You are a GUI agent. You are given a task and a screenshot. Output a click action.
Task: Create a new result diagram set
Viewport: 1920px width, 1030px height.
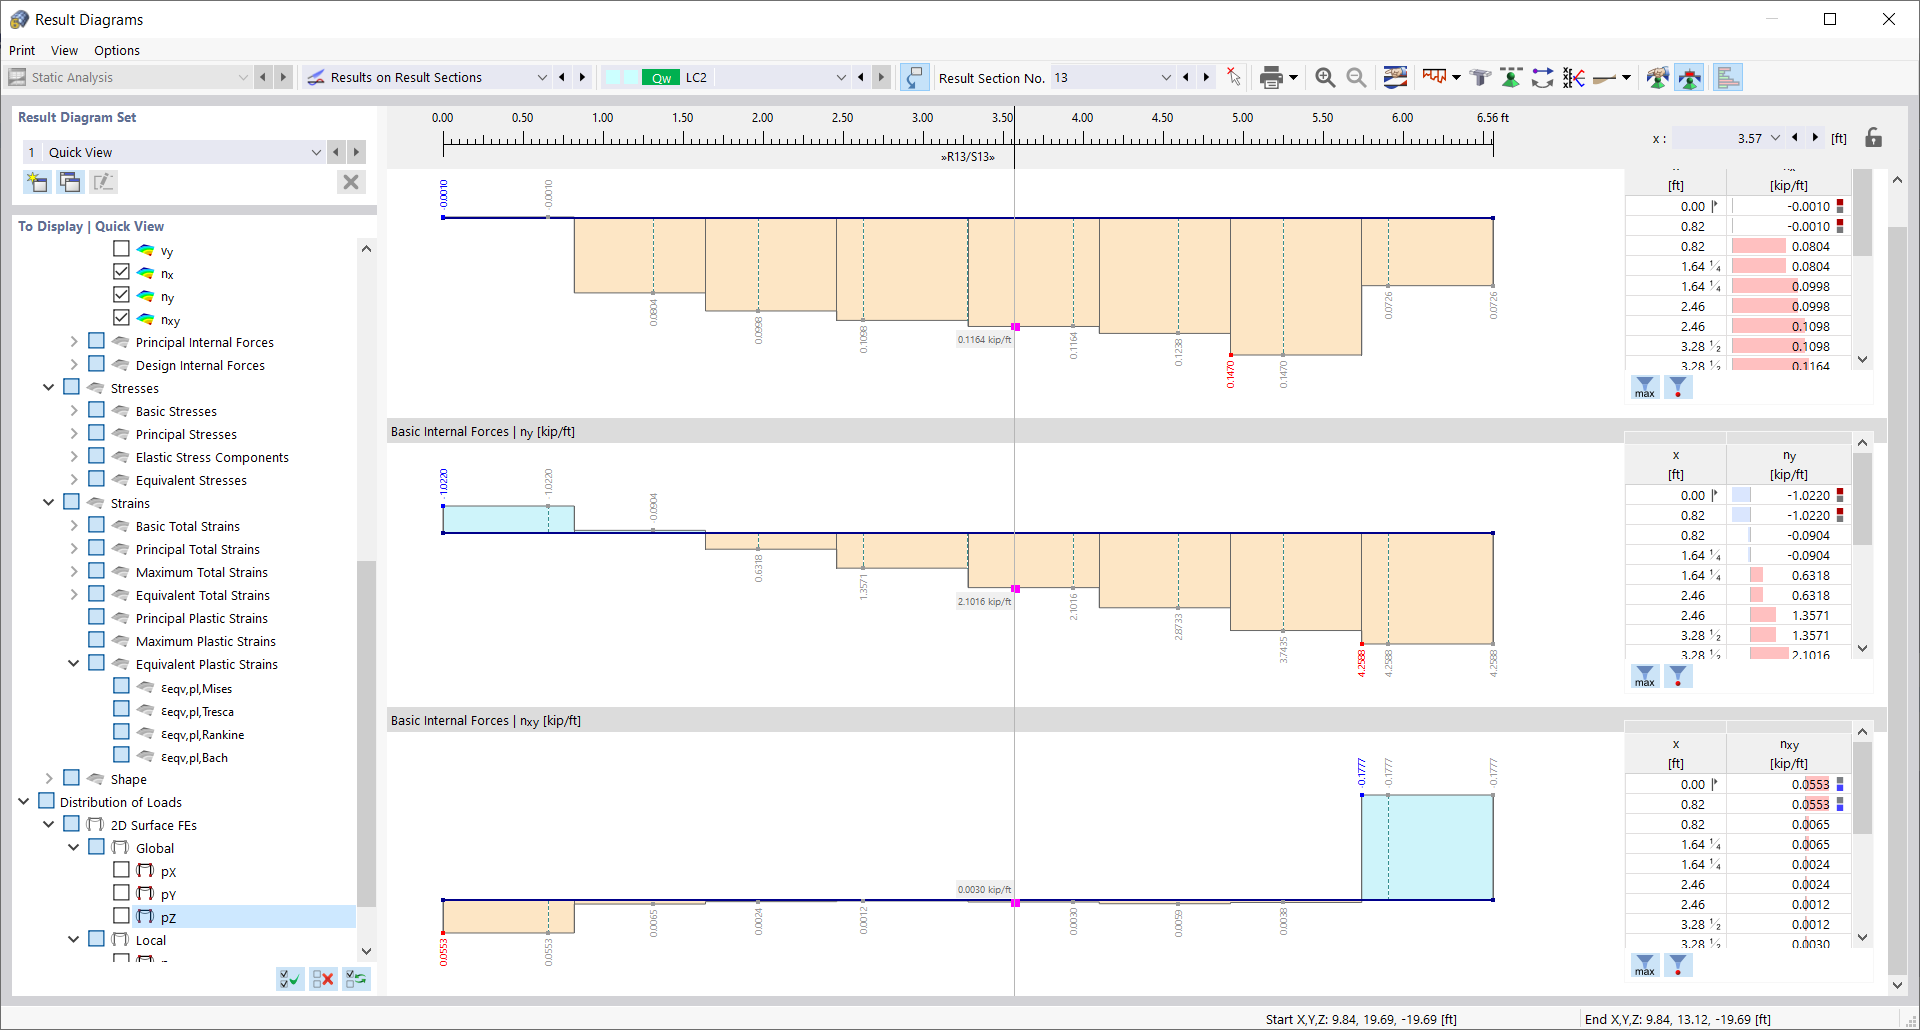coord(37,182)
